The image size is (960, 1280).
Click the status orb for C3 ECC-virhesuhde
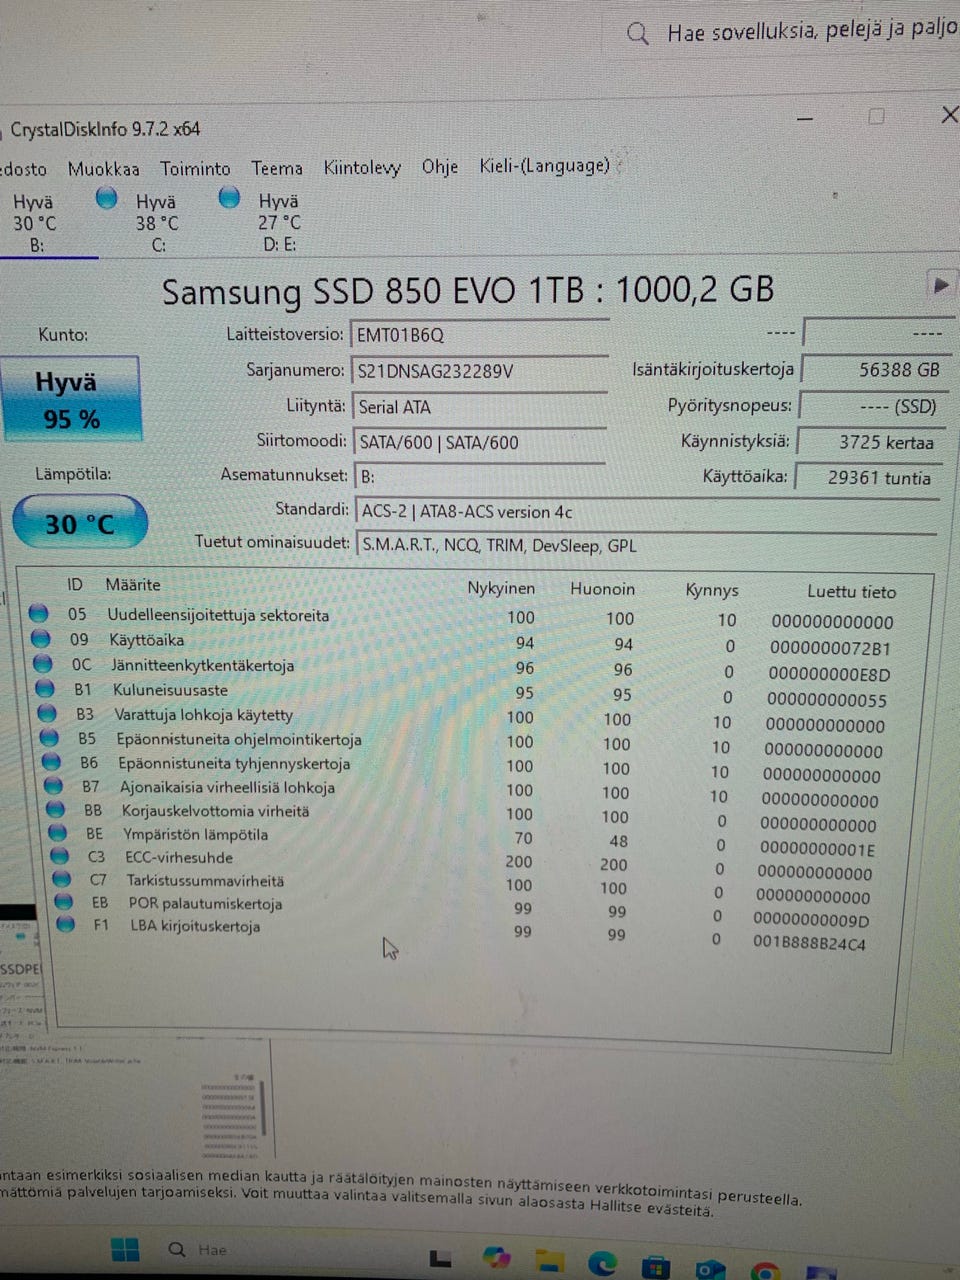[60, 856]
